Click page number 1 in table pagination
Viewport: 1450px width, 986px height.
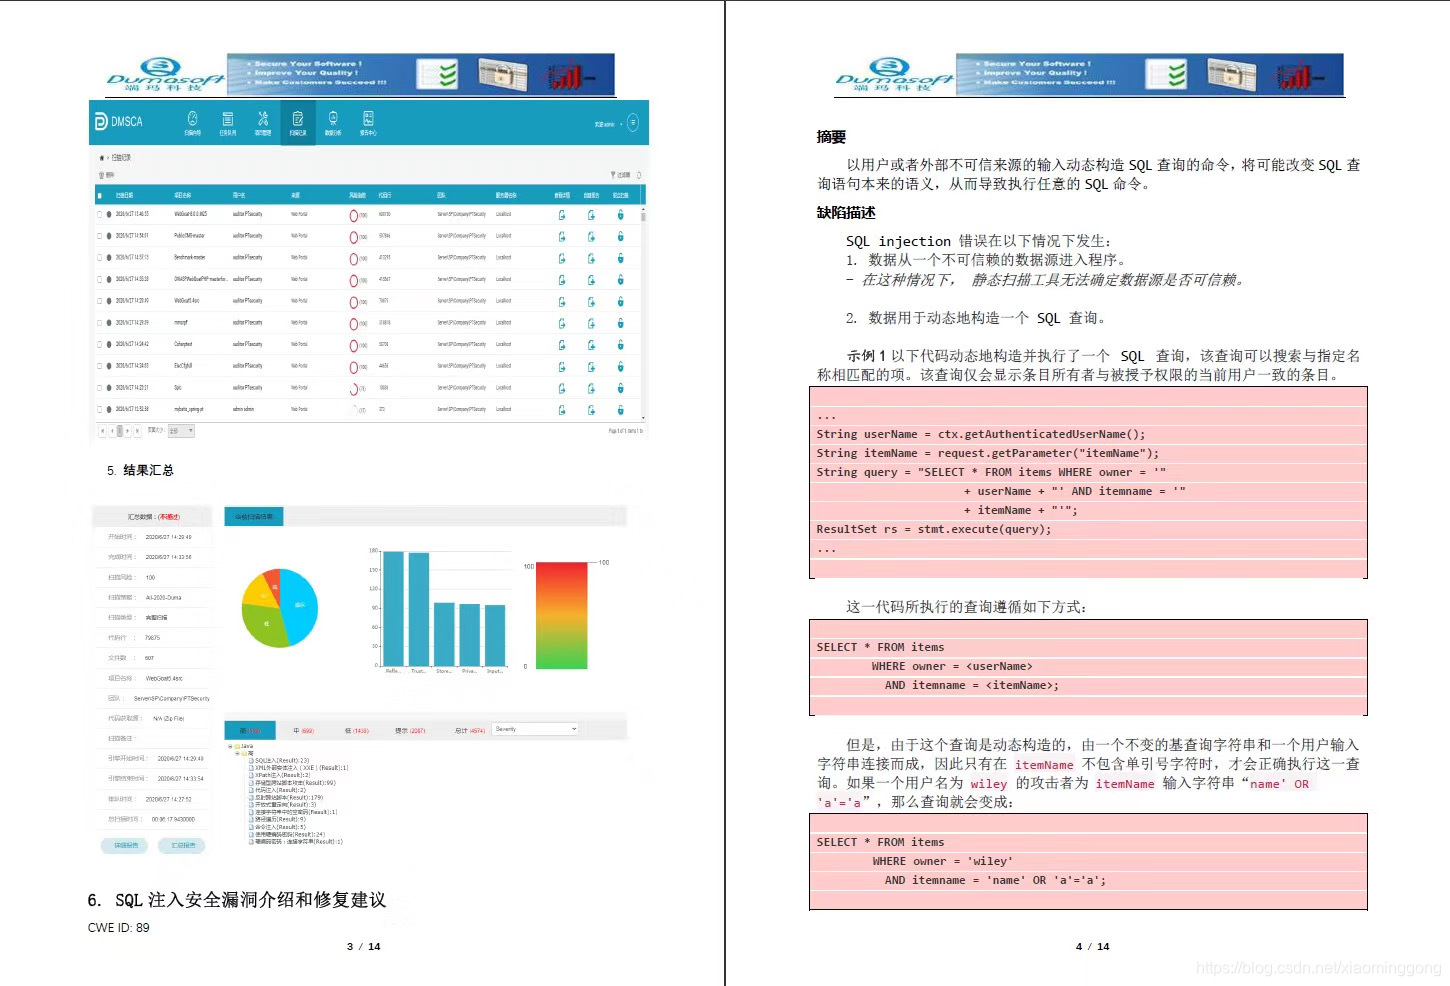(120, 431)
